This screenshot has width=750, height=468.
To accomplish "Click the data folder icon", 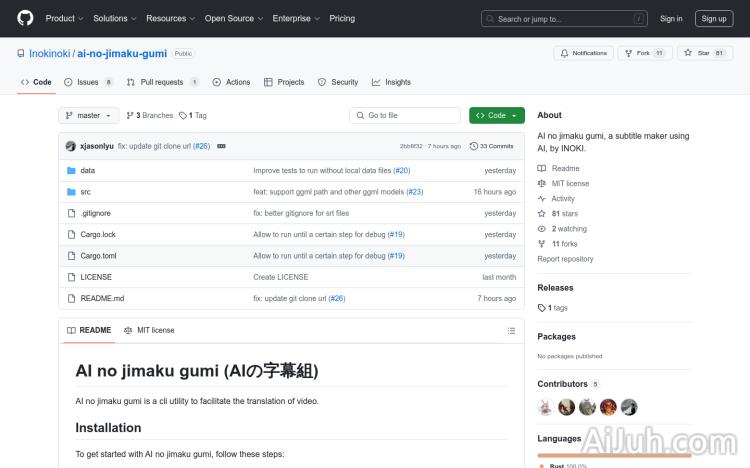I will coord(71,170).
